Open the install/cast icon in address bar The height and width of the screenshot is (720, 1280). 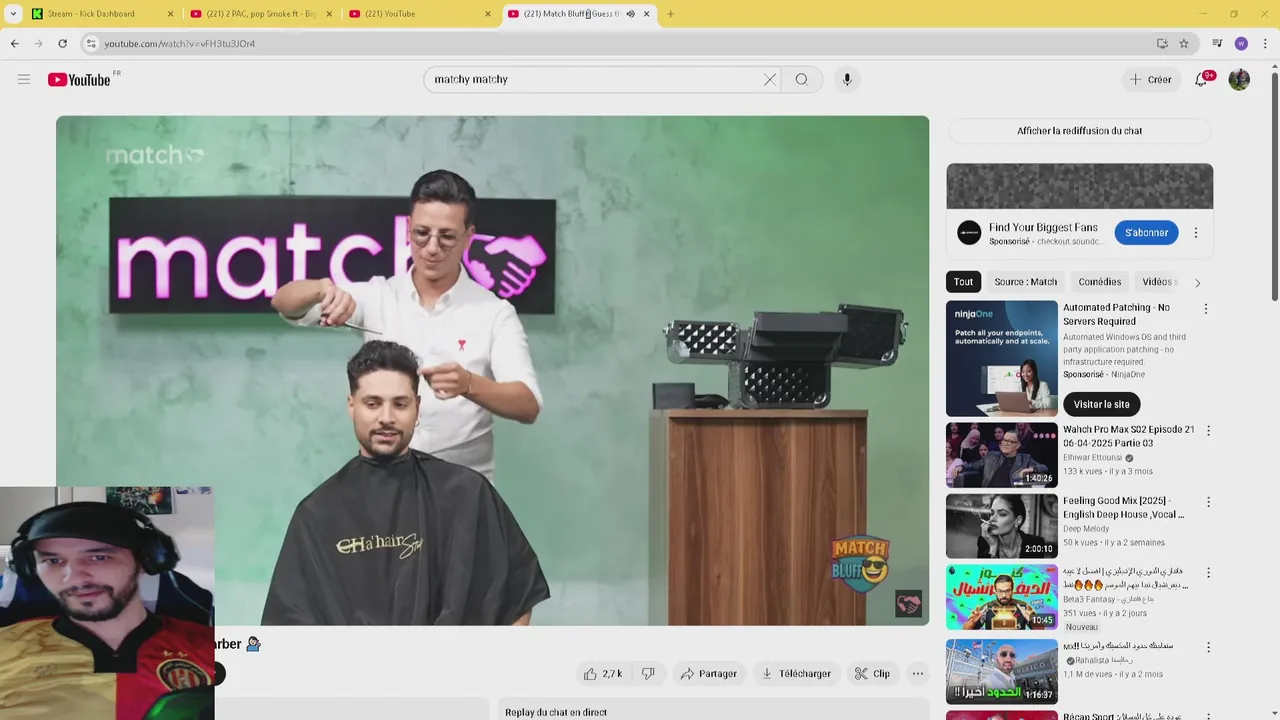tap(1162, 44)
